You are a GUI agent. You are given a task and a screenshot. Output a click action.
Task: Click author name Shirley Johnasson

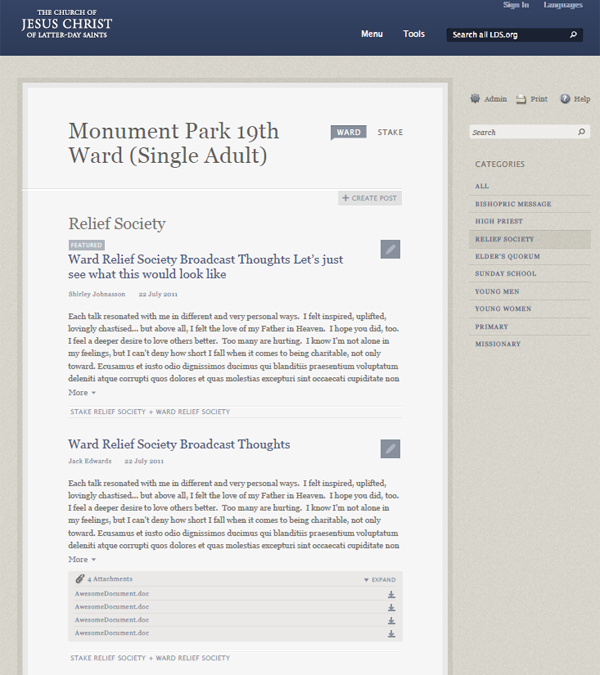click(x=97, y=294)
